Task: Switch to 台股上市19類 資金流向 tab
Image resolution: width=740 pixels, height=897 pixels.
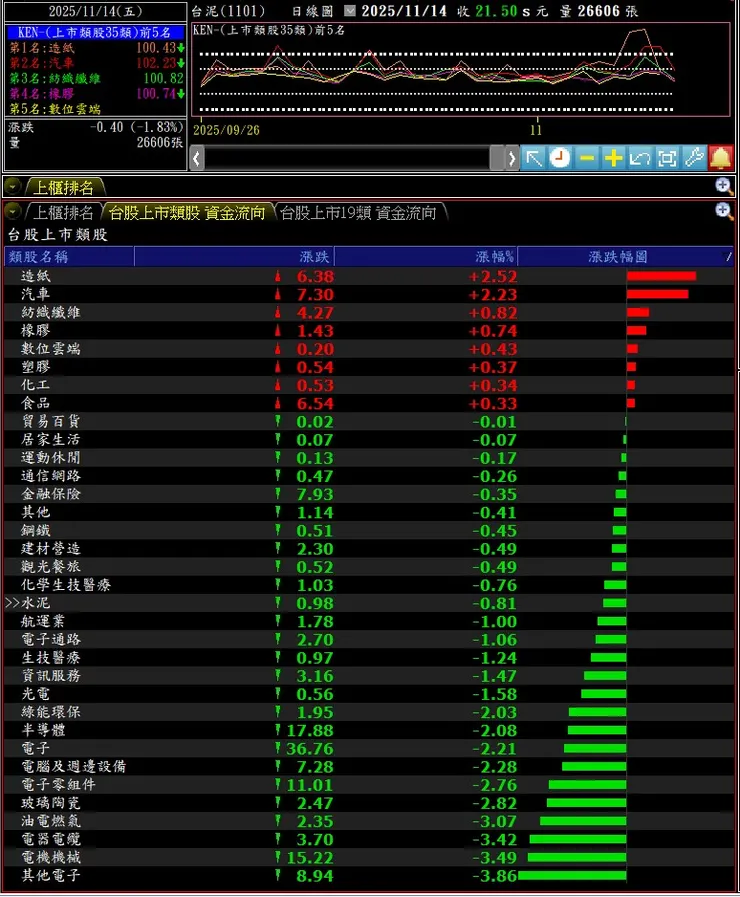Action: [359, 213]
